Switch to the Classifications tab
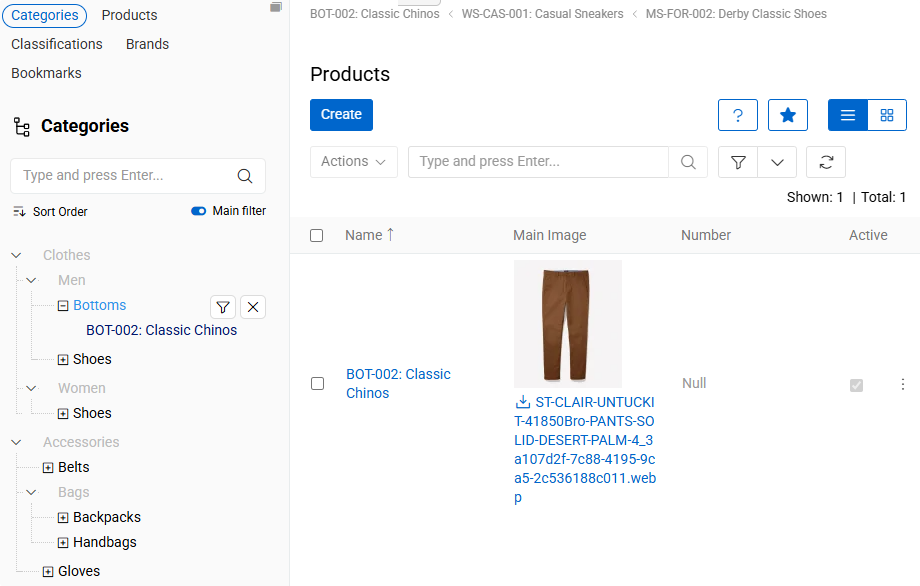The width and height of the screenshot is (920, 586). tap(57, 44)
